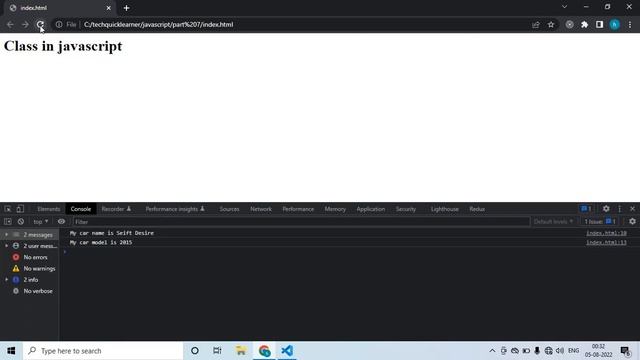This screenshot has height=360, width=640.
Task: Open the Lighthouse tab
Action: pyautogui.click(x=444, y=209)
